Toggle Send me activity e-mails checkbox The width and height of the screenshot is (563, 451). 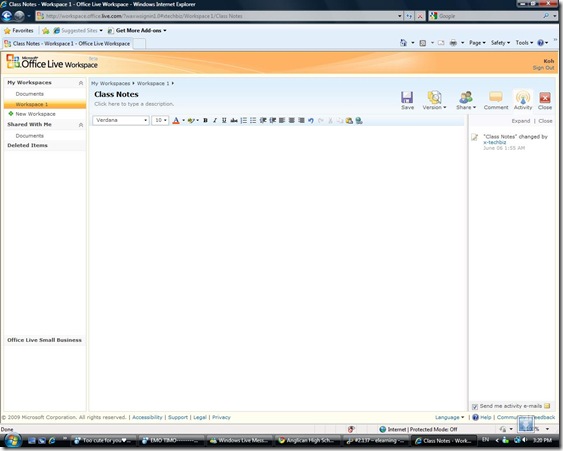click(x=475, y=406)
